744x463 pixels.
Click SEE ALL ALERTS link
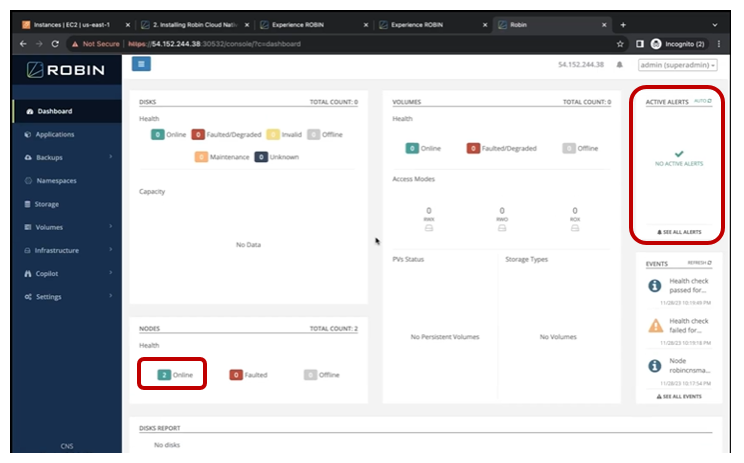pos(679,232)
